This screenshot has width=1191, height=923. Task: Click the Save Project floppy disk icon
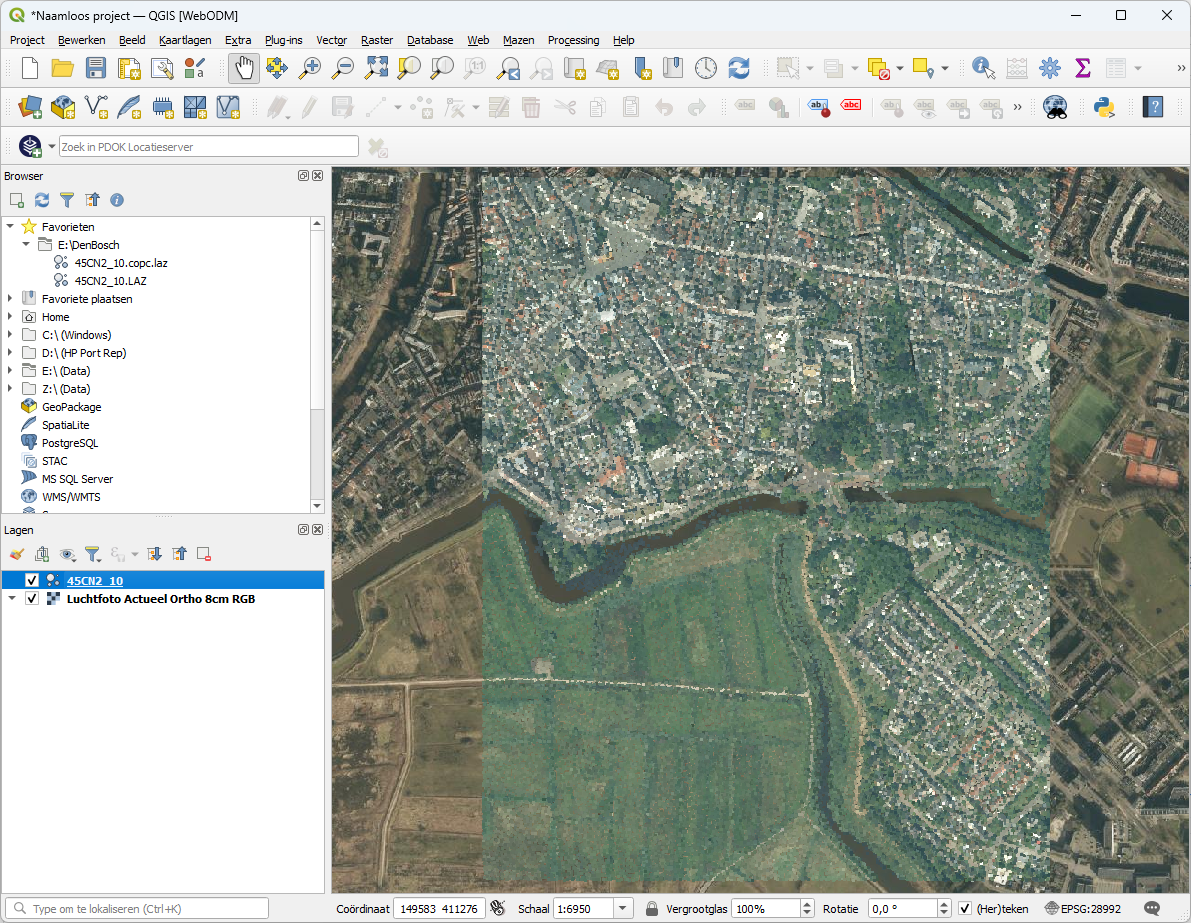point(95,68)
